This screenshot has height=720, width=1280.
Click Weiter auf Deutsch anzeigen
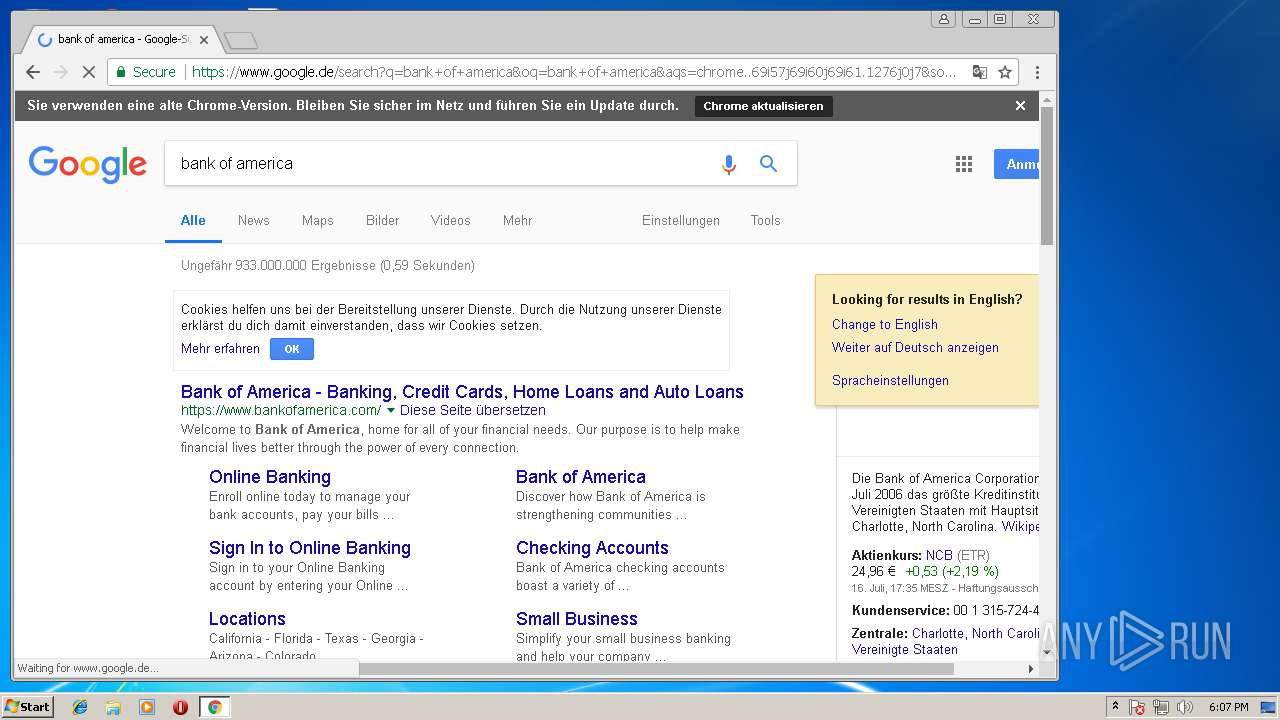click(x=915, y=348)
